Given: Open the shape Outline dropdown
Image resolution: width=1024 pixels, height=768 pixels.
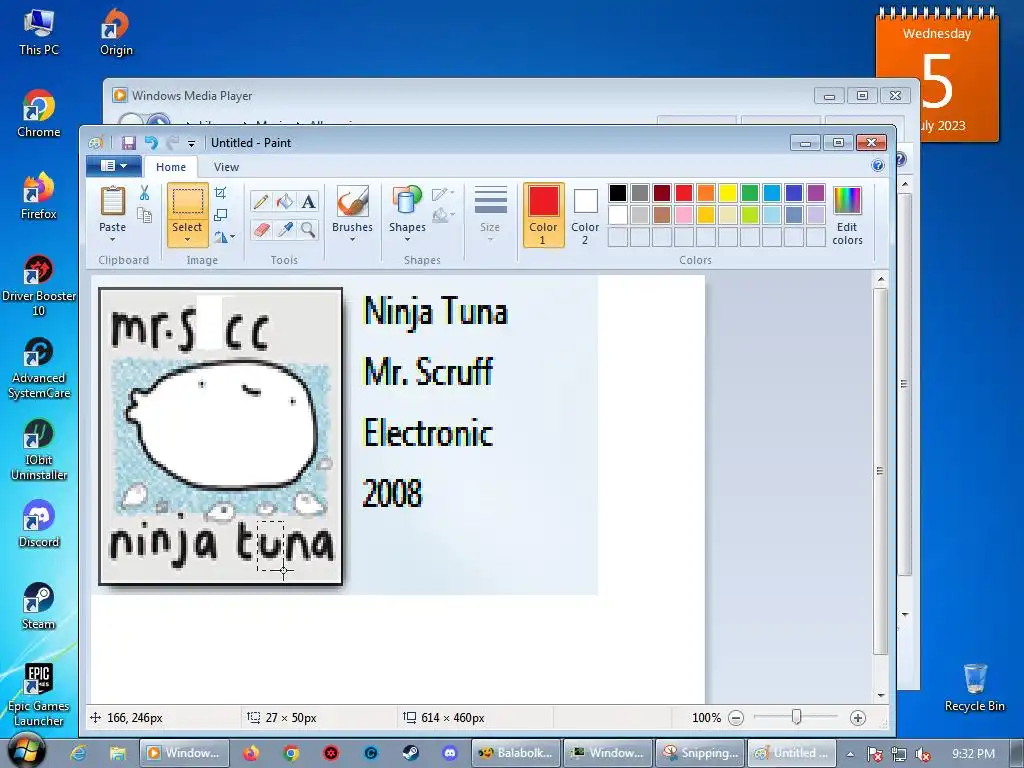Looking at the screenshot, I should [x=443, y=193].
